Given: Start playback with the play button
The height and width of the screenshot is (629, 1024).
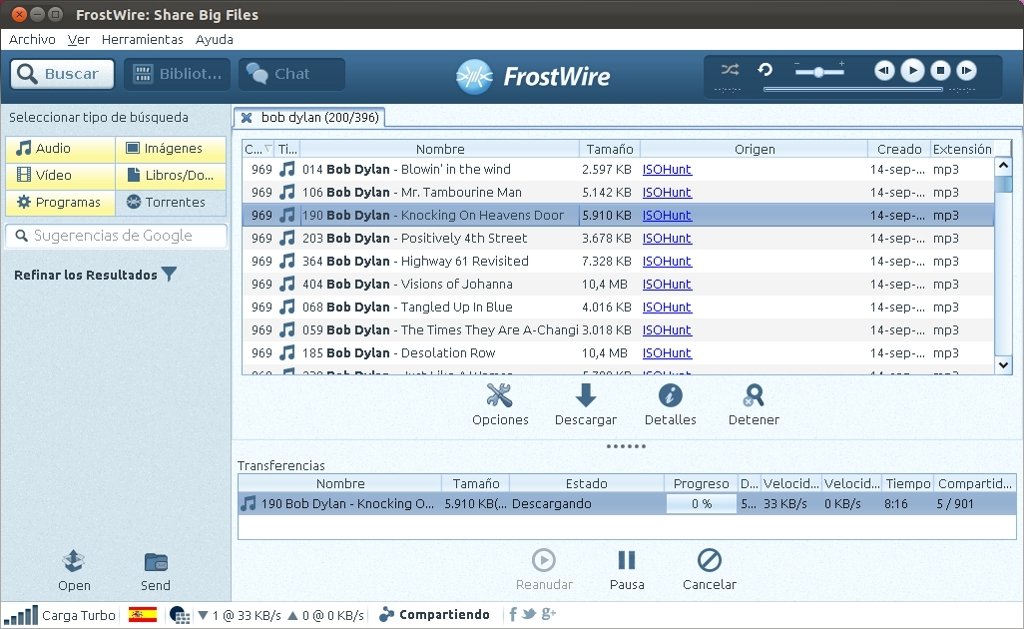Looking at the screenshot, I should [x=912, y=70].
